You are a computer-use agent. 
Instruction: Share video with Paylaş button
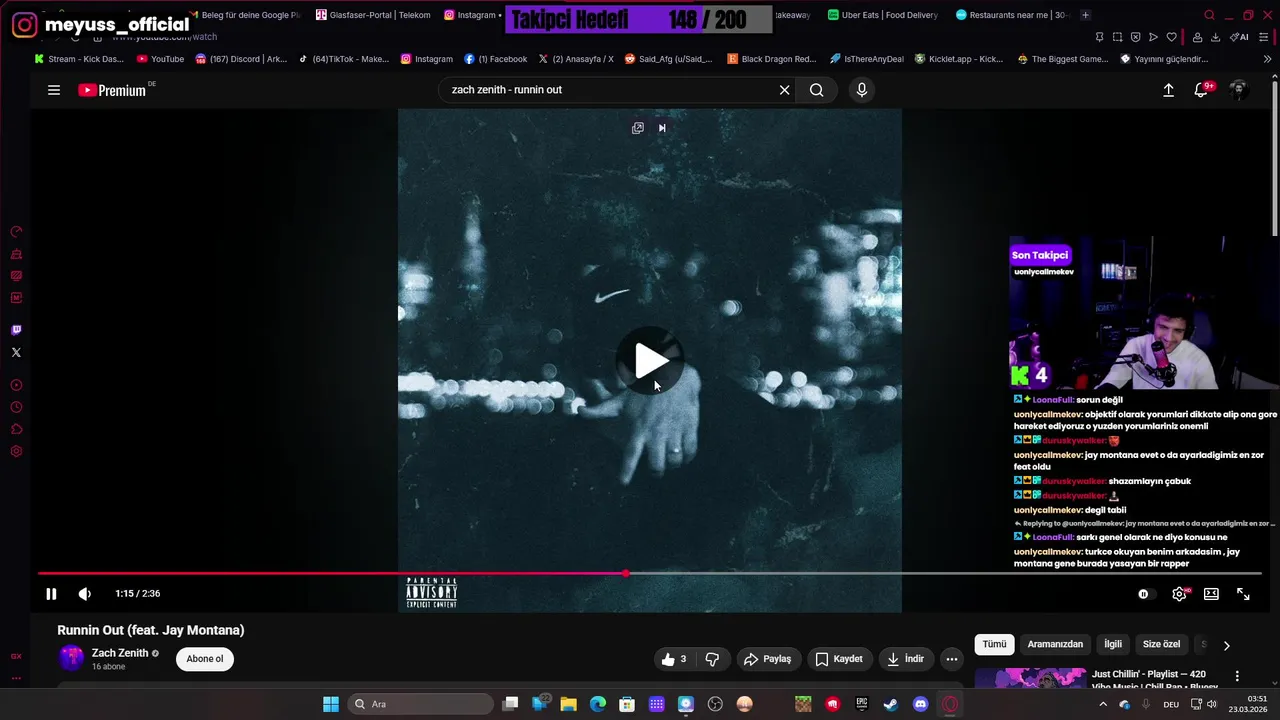click(768, 659)
